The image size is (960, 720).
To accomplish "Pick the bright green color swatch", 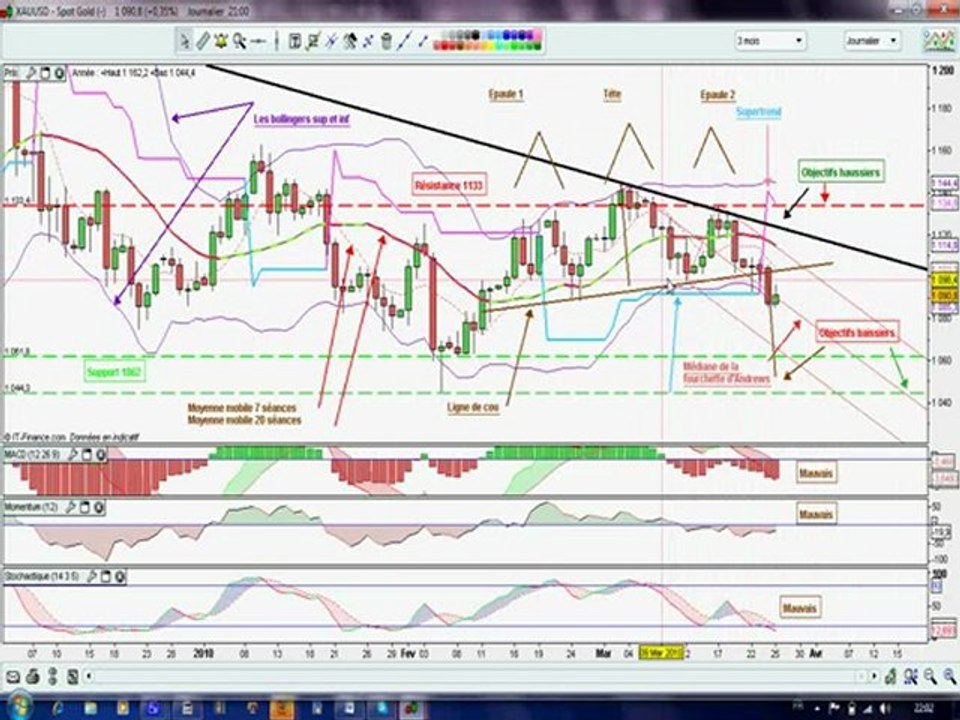I will [515, 46].
